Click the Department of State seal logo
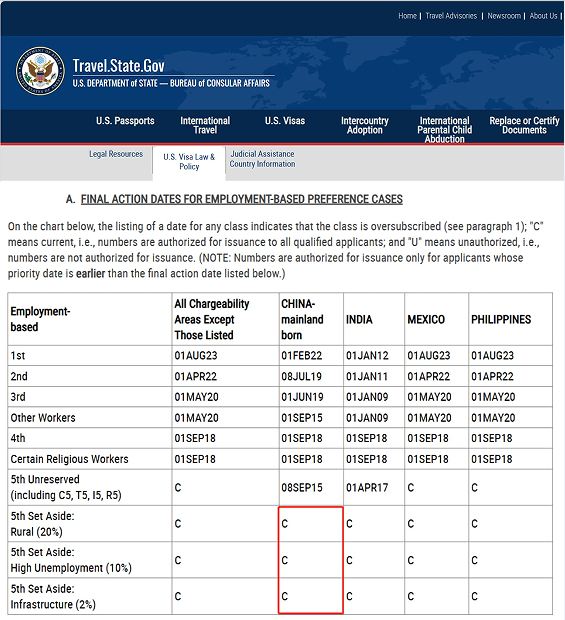The image size is (565, 620). tap(40, 71)
